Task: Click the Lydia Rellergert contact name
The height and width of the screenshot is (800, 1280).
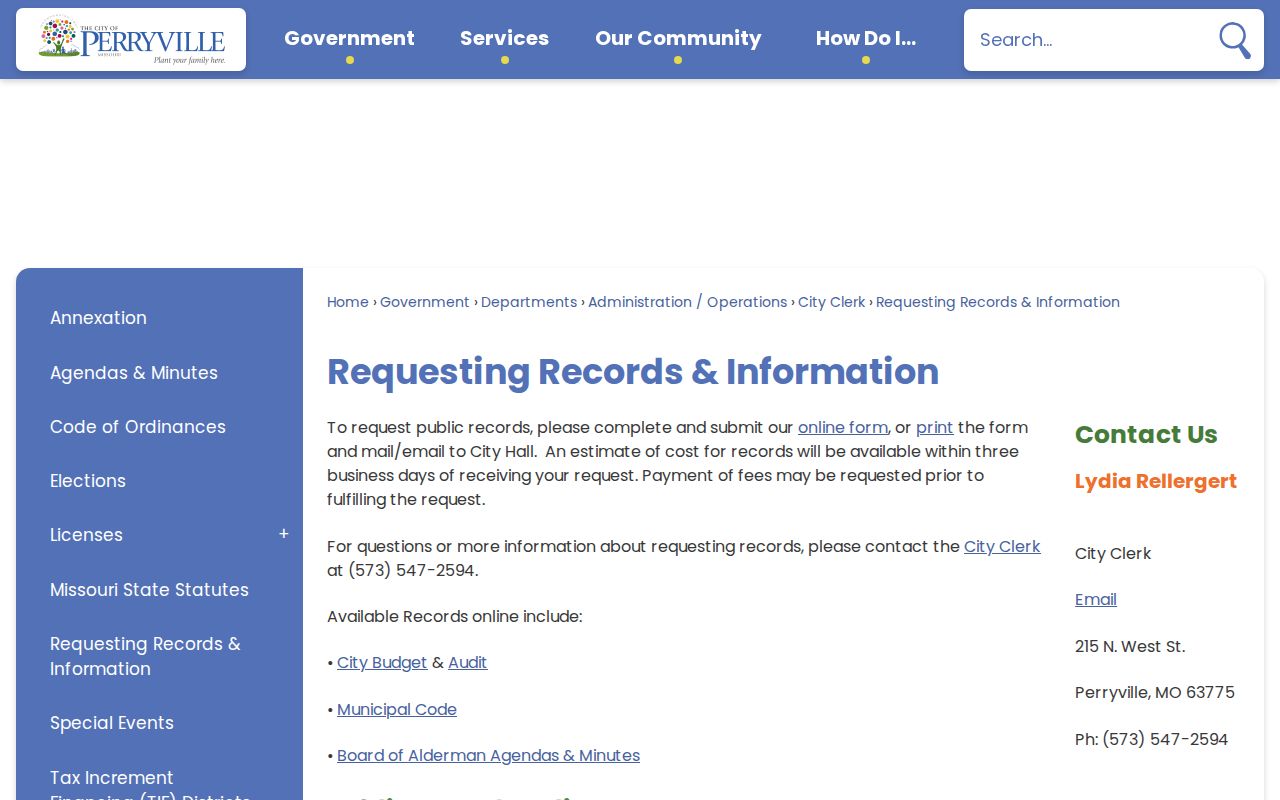Action: point(1156,481)
